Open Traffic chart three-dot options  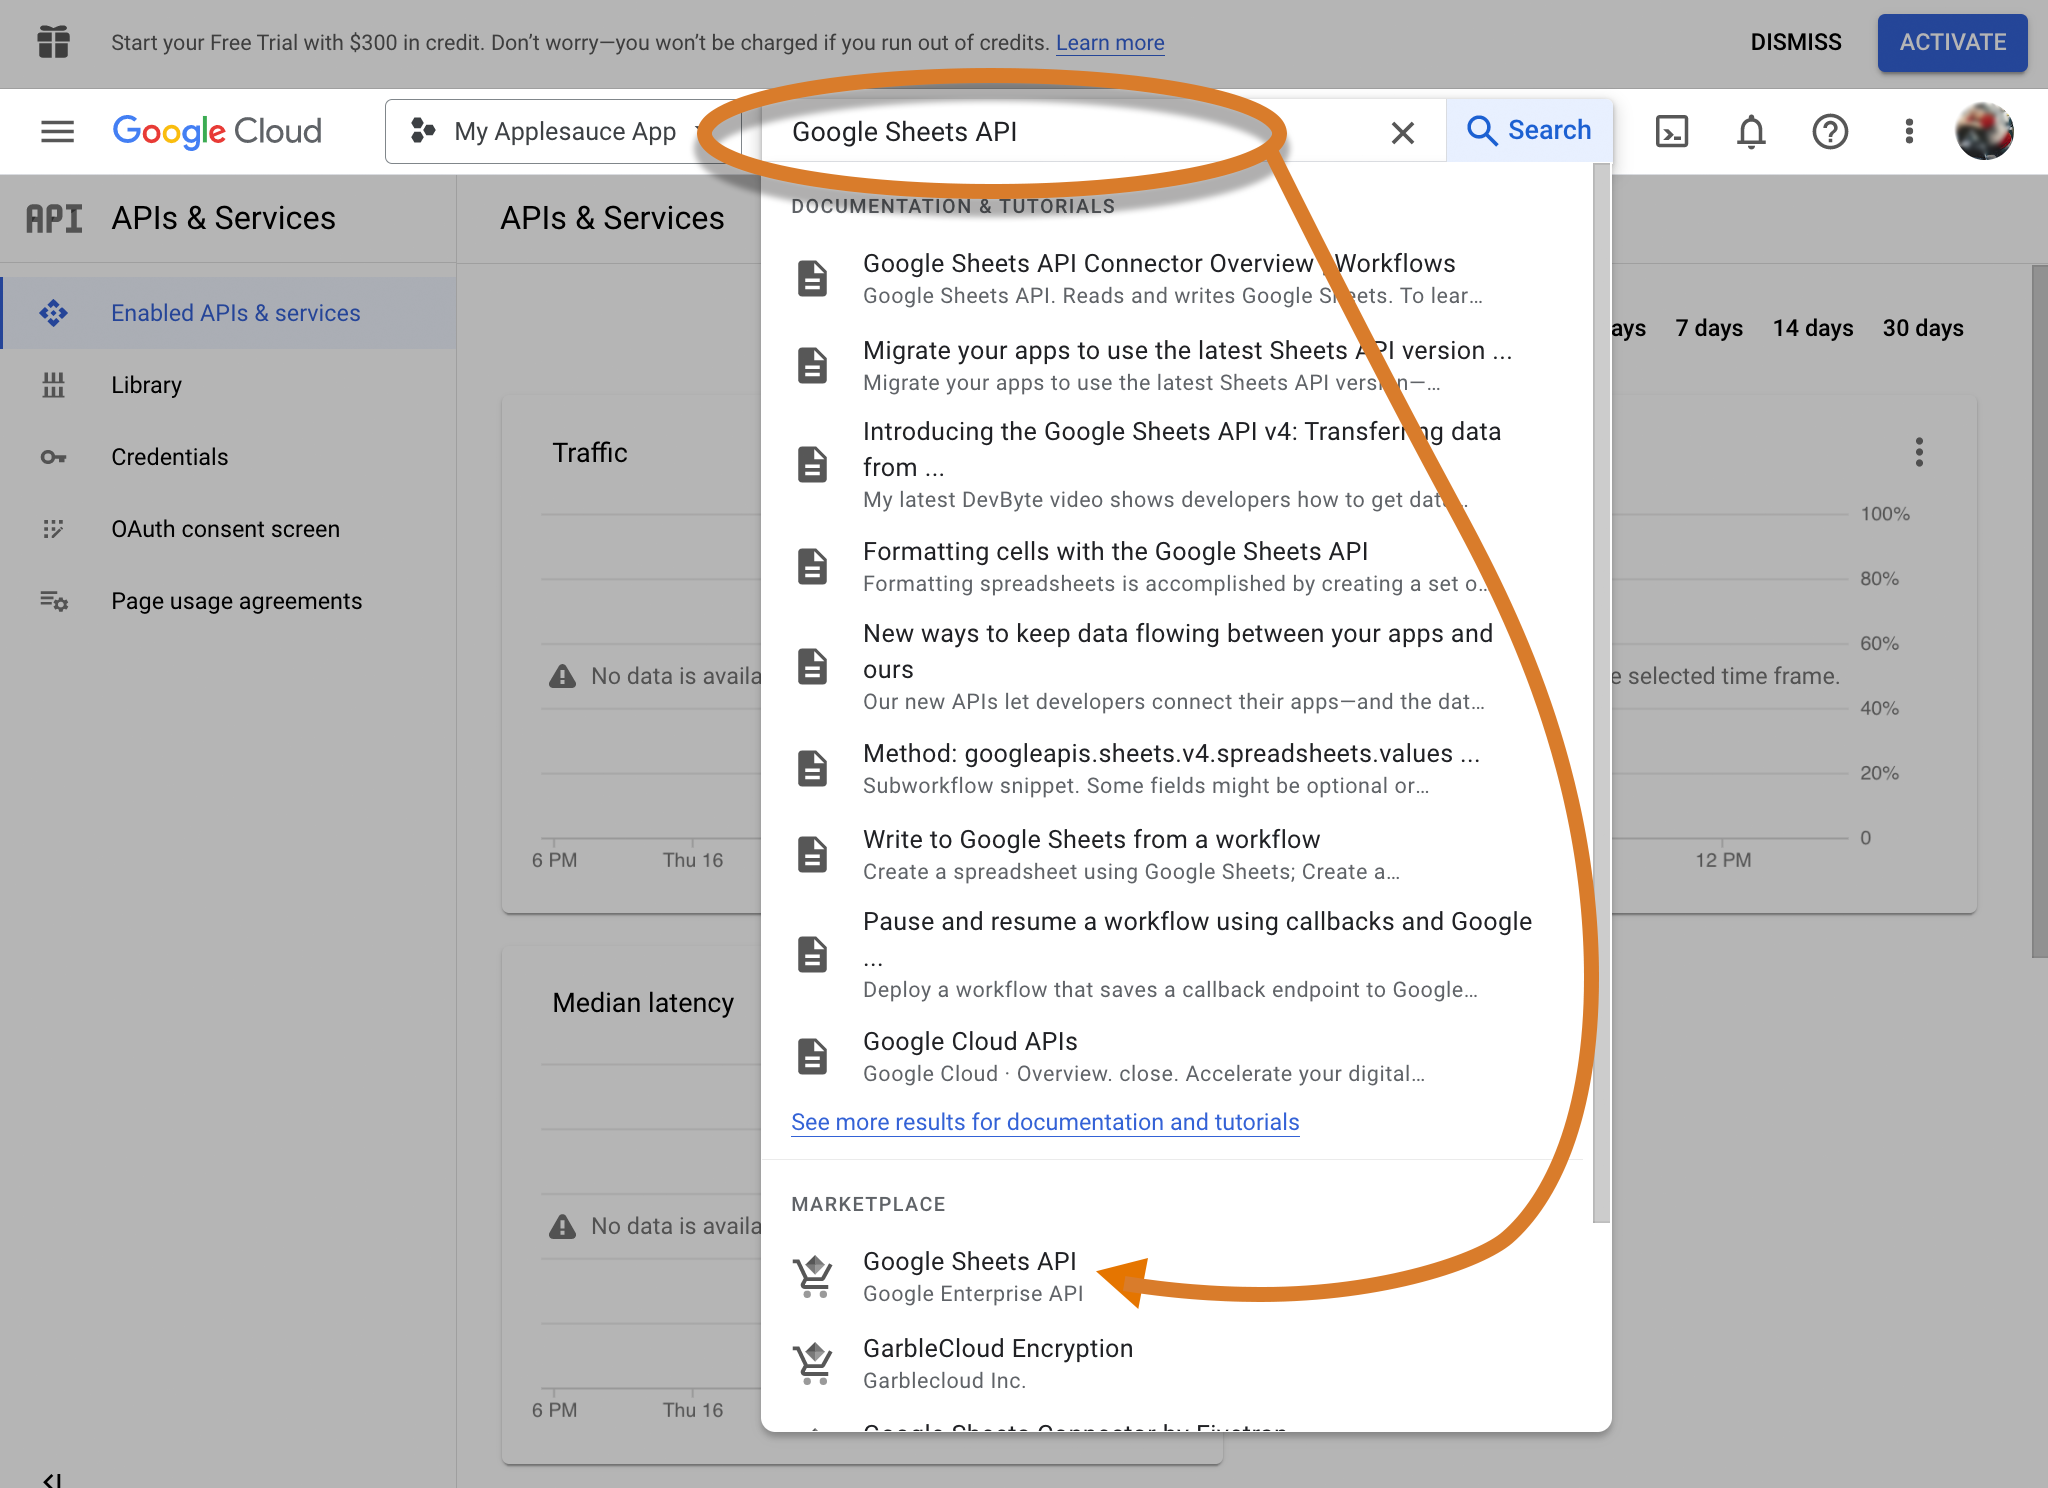(x=1918, y=452)
